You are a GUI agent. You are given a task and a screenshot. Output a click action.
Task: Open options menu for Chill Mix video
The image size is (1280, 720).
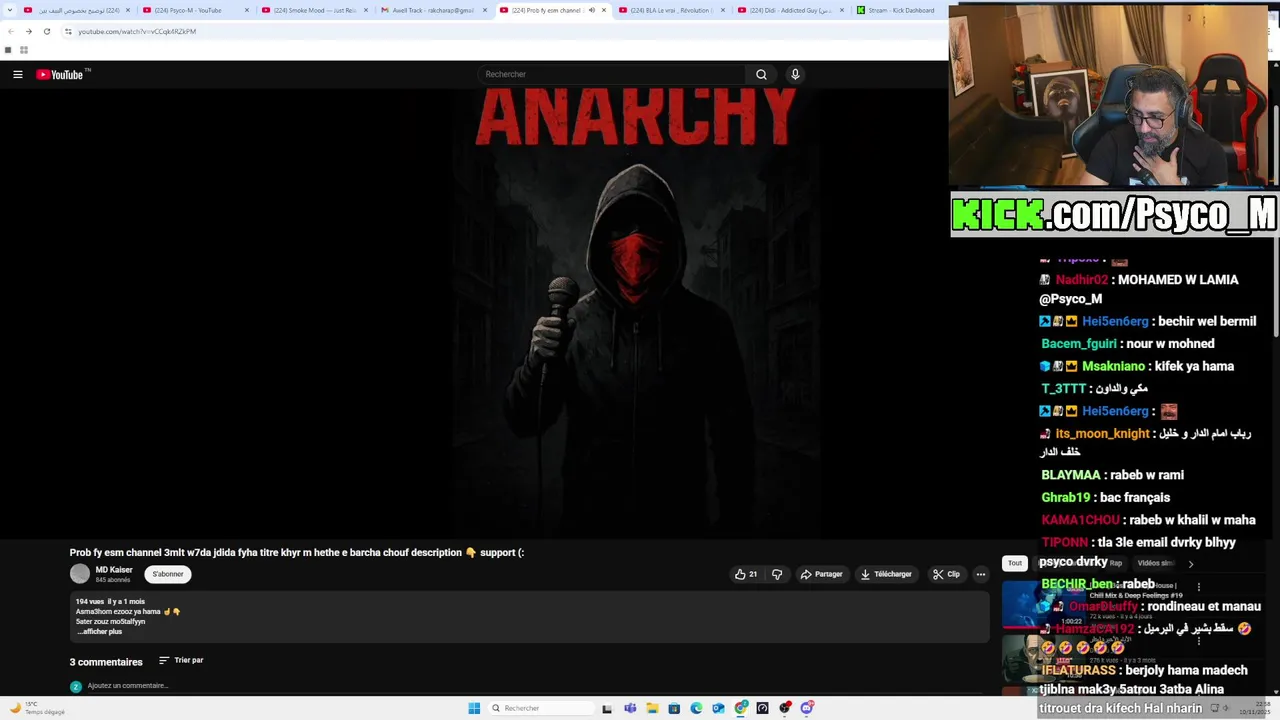pos(1198,587)
